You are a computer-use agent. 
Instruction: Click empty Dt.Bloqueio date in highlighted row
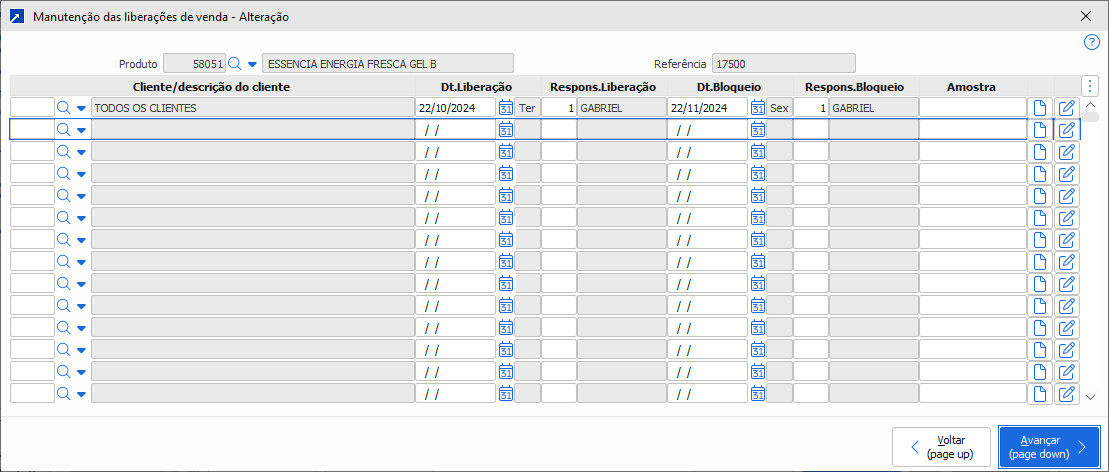tap(707, 129)
